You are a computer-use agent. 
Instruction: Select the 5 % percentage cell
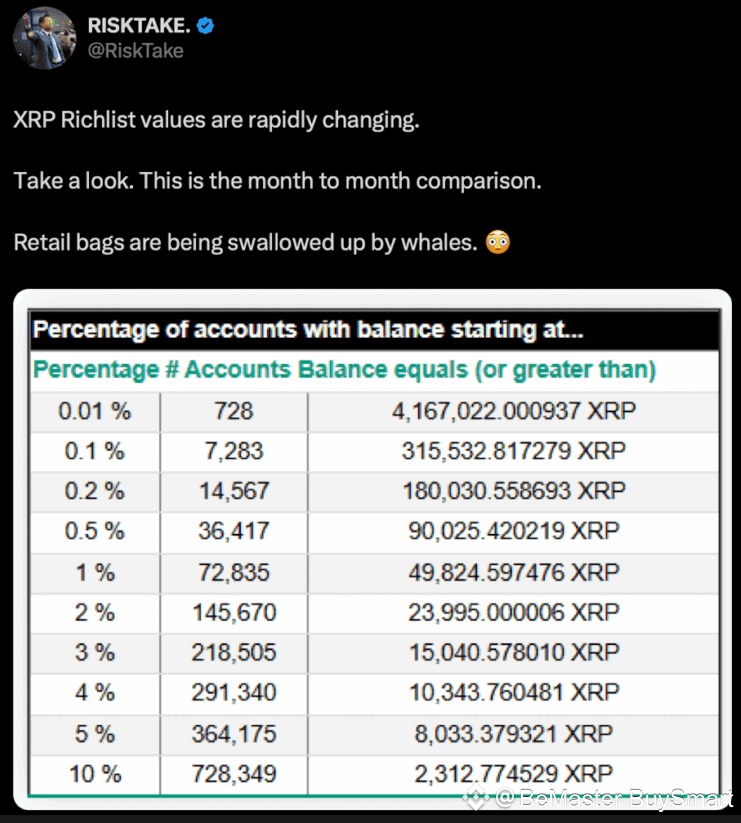[x=95, y=734]
